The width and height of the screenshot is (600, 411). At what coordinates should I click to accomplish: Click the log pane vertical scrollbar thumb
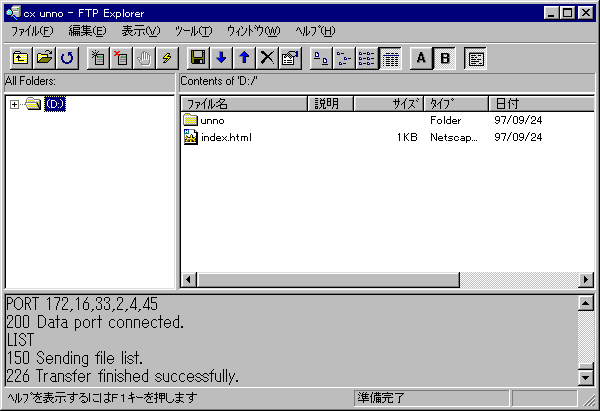(x=586, y=367)
